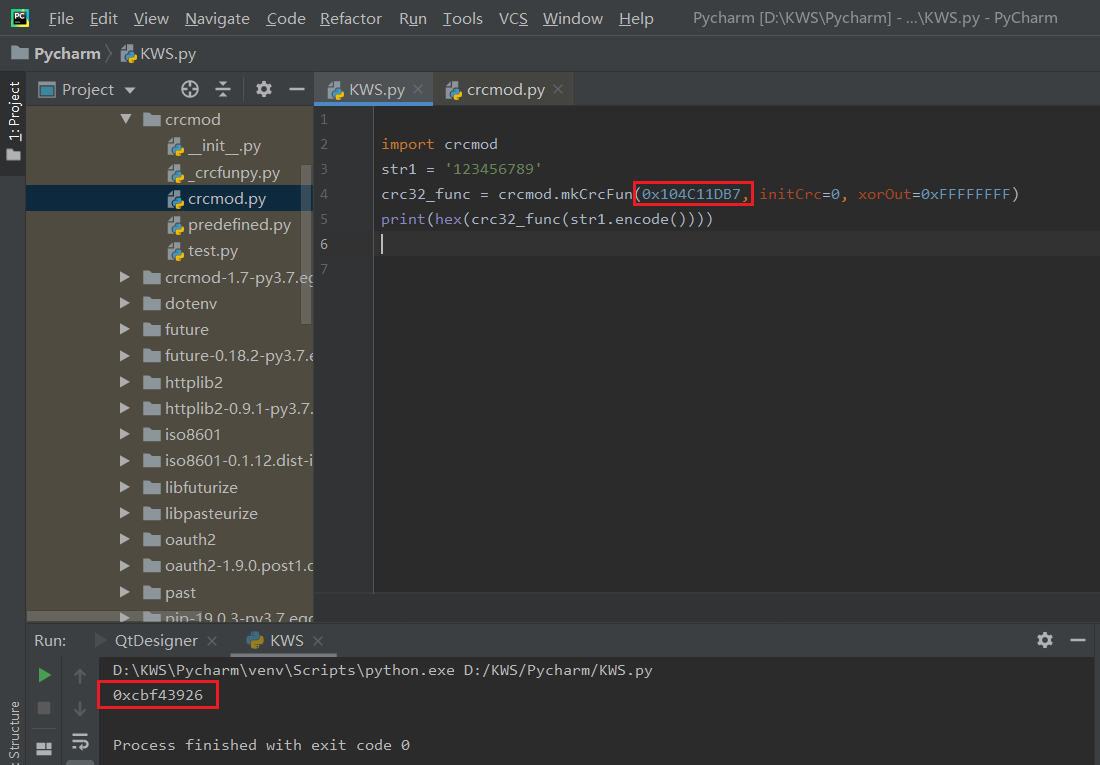The width and height of the screenshot is (1100, 765).
Task: Toggle soft-wrap icon in Run toolbar
Action: coord(80,741)
